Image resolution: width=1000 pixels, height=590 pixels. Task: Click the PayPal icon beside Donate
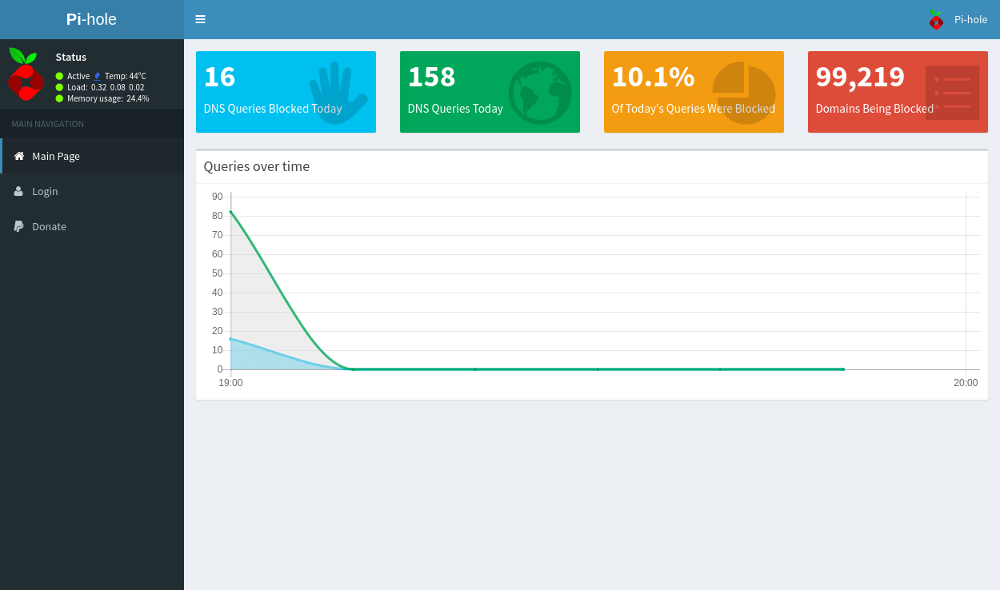click(19, 226)
